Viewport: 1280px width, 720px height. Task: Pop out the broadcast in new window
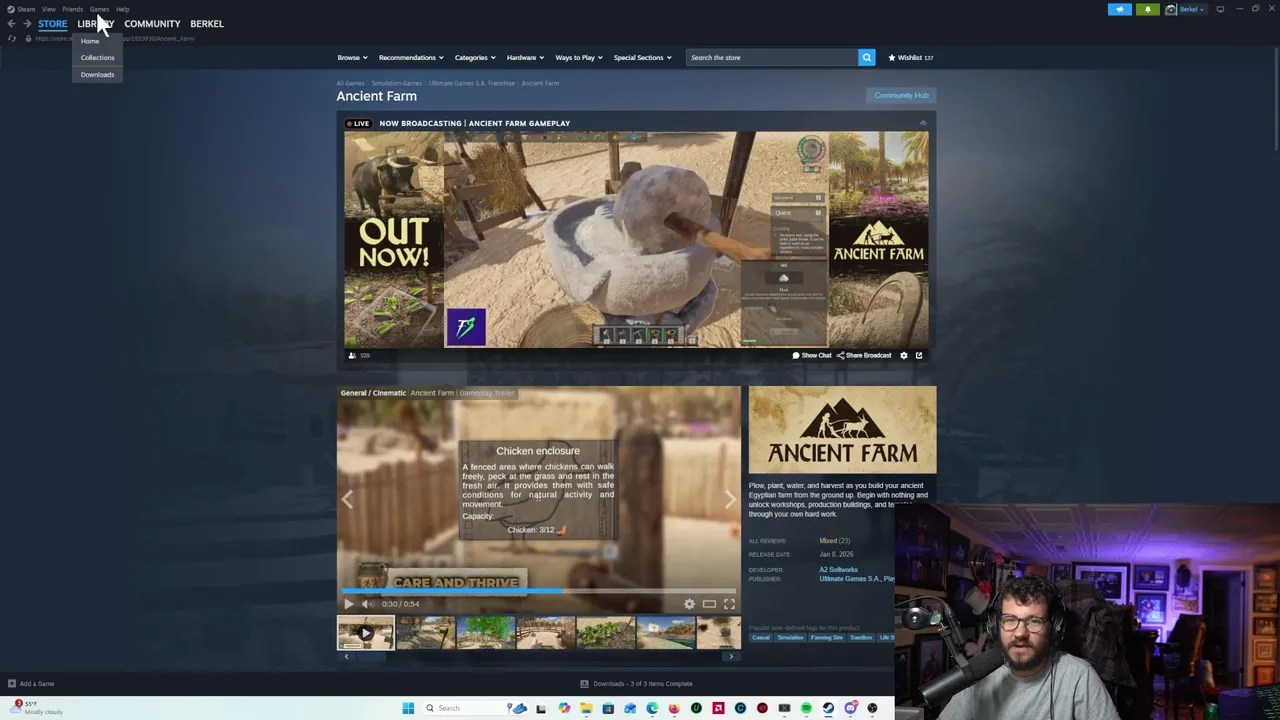click(919, 355)
